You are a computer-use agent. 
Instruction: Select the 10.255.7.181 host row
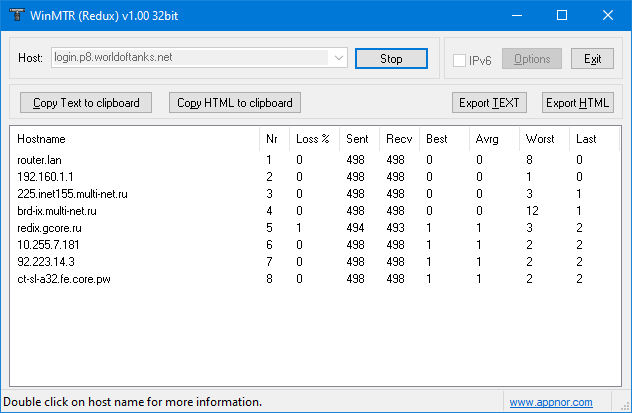point(315,245)
